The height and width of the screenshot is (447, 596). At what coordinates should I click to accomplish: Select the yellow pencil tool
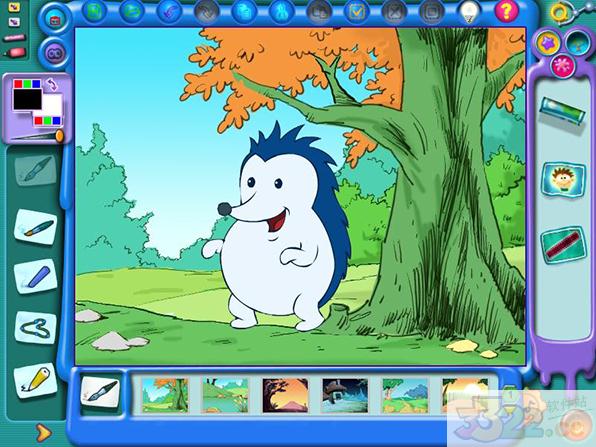[36, 380]
